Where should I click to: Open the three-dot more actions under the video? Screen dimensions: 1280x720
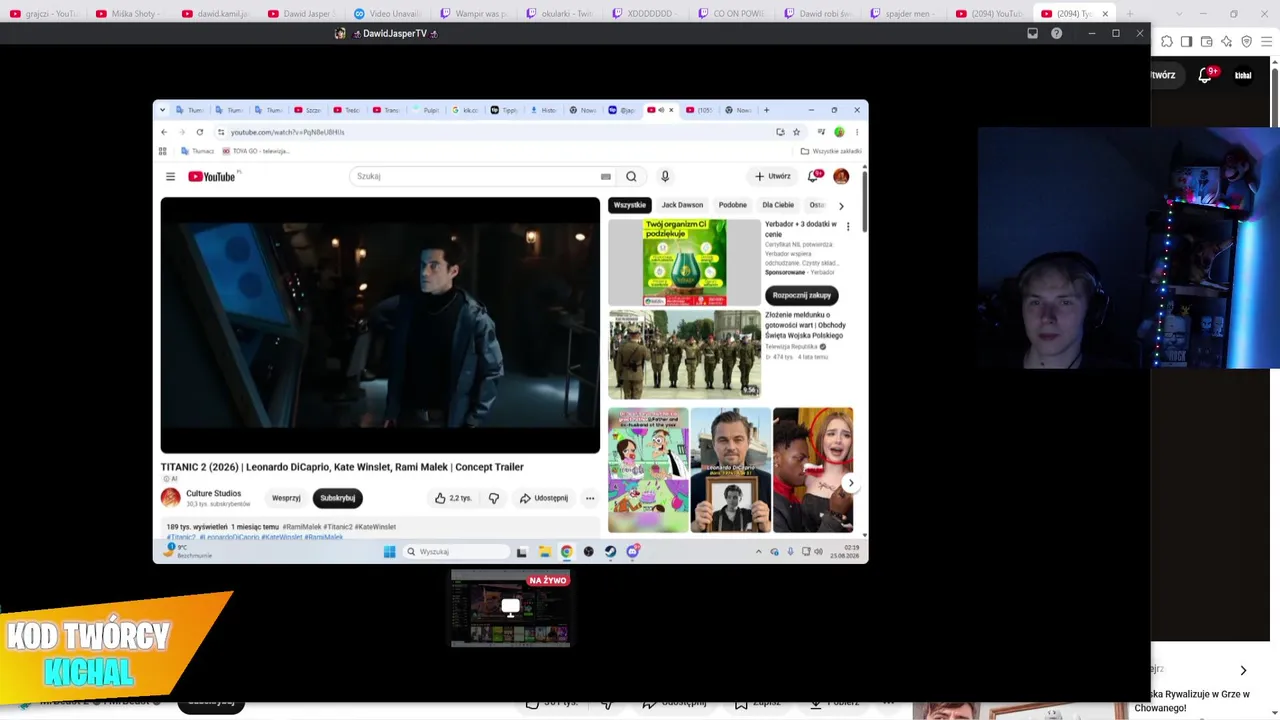(x=590, y=498)
